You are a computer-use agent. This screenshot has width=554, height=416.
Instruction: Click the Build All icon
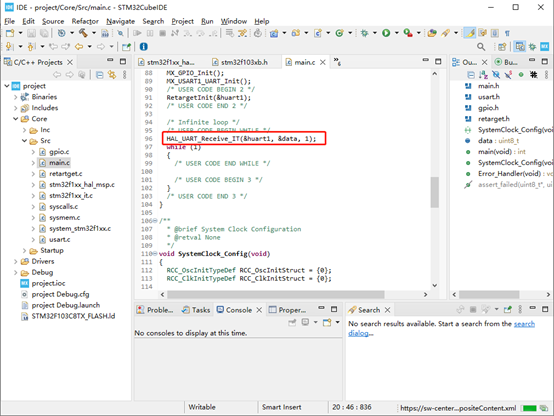coord(105,33)
